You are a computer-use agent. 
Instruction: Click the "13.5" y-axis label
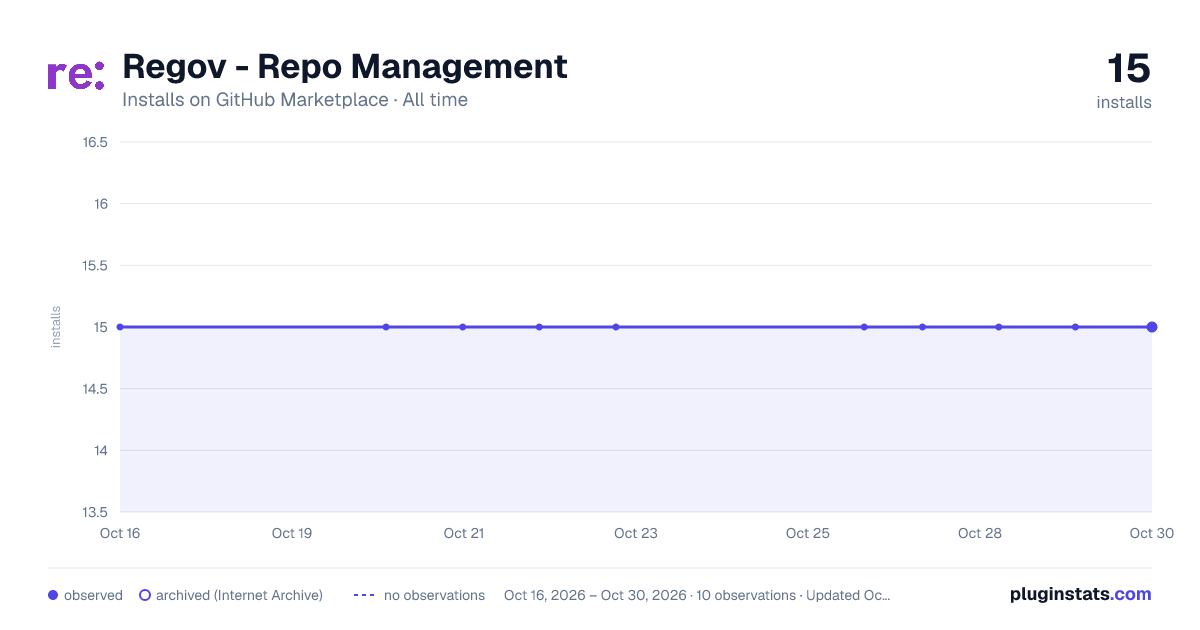[95, 512]
